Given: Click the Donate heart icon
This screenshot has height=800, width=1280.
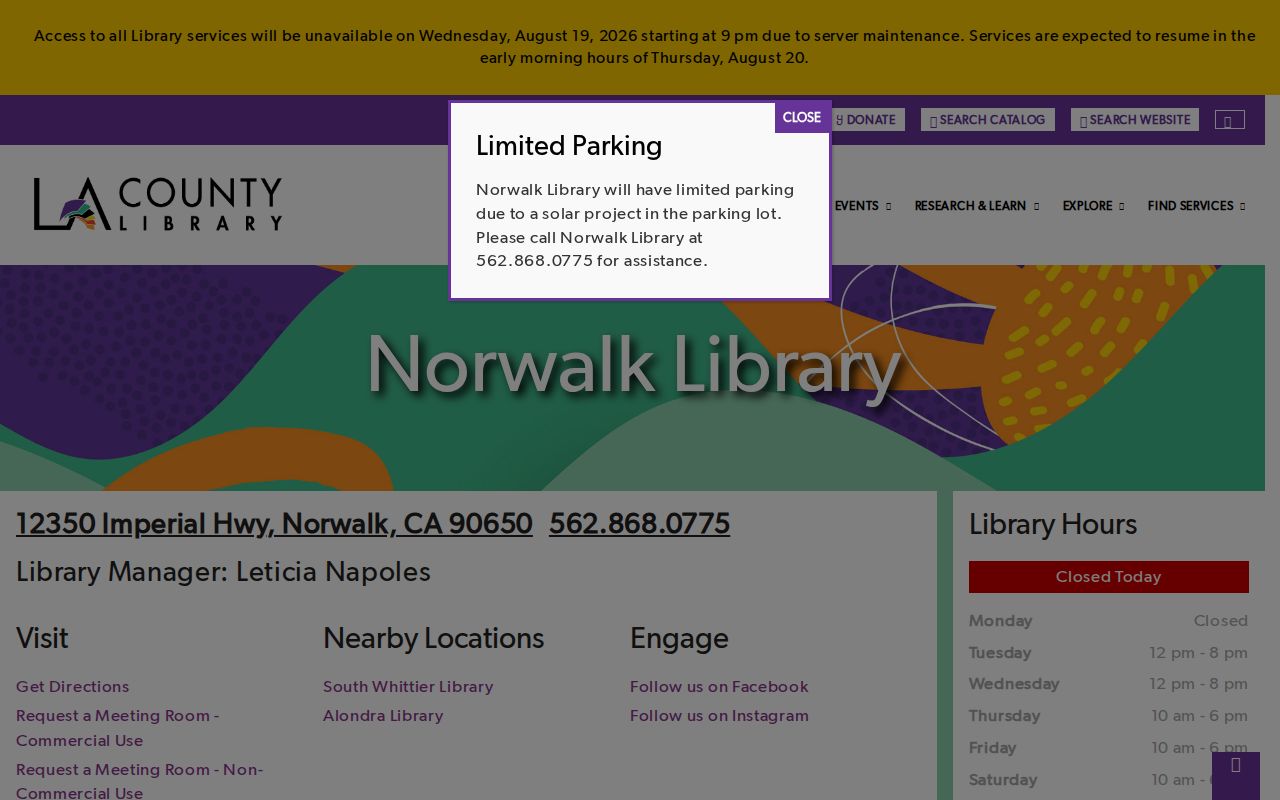Looking at the screenshot, I should [x=840, y=121].
